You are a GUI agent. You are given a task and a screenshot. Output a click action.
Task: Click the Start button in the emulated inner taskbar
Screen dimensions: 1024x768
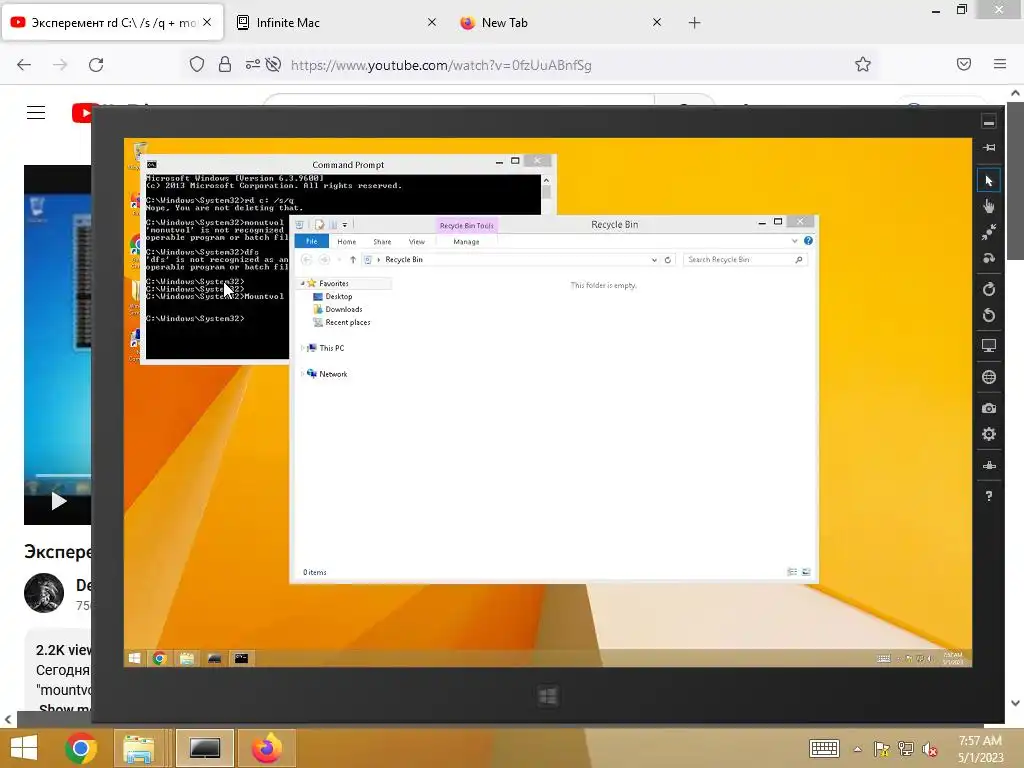point(135,658)
